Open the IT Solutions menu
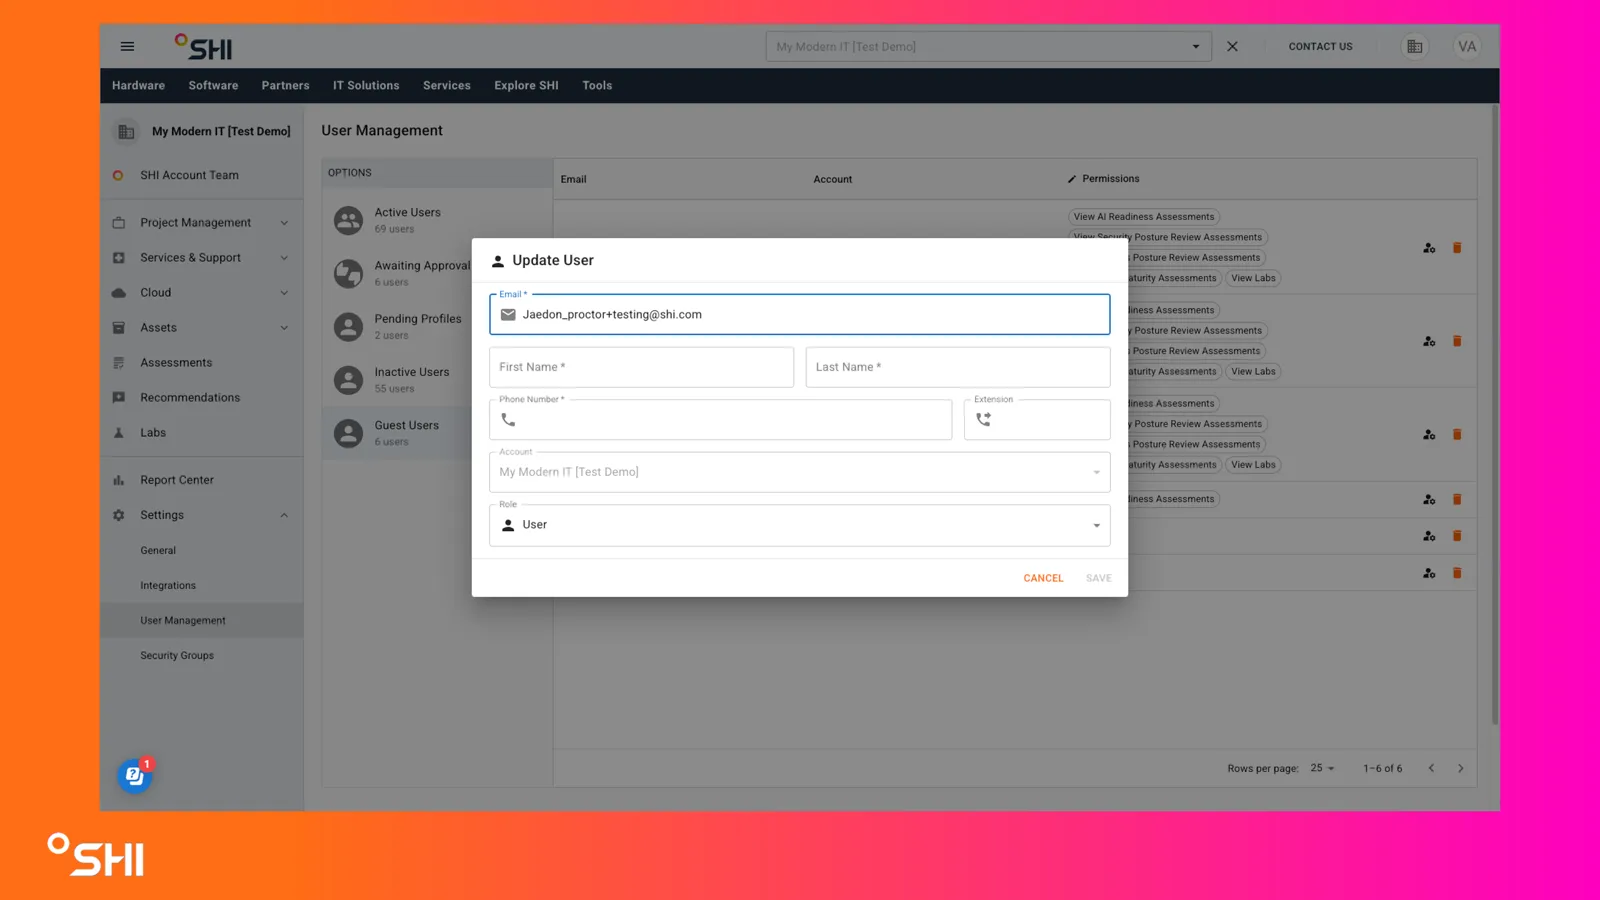The width and height of the screenshot is (1600, 900). [x=366, y=85]
